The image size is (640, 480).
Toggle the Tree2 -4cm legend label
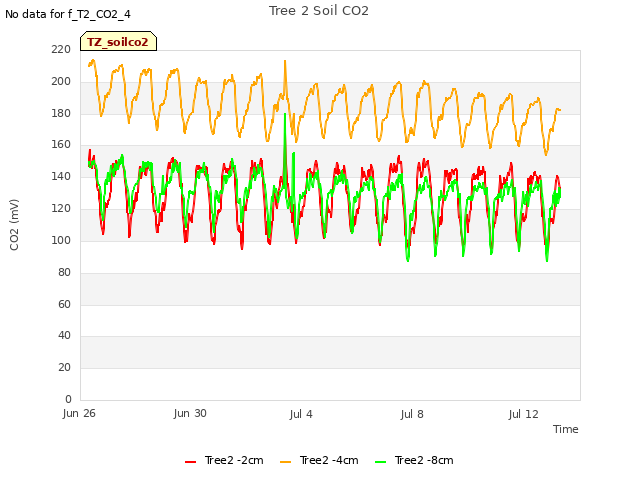pos(329,460)
